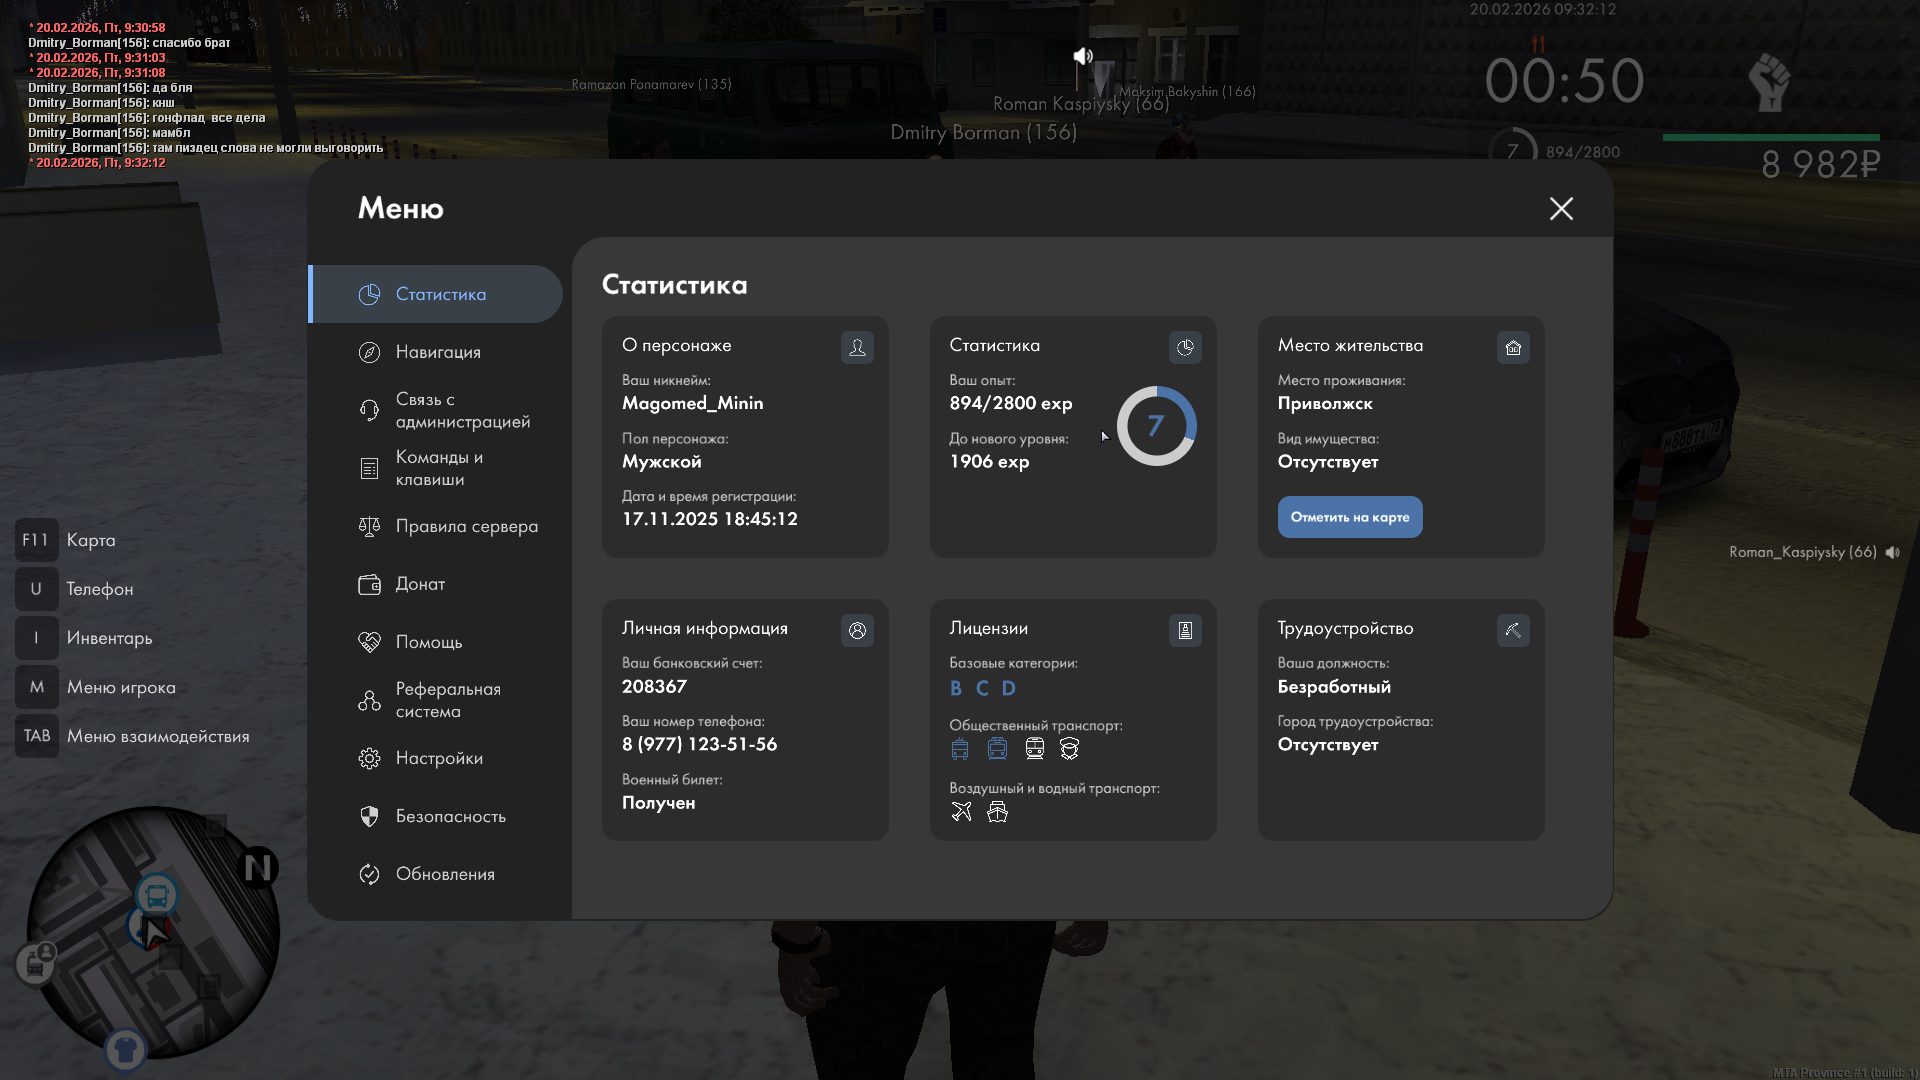This screenshot has height=1080, width=1920.
Task: Click the character profile icon in О персонаже card
Action: pyautogui.click(x=857, y=347)
